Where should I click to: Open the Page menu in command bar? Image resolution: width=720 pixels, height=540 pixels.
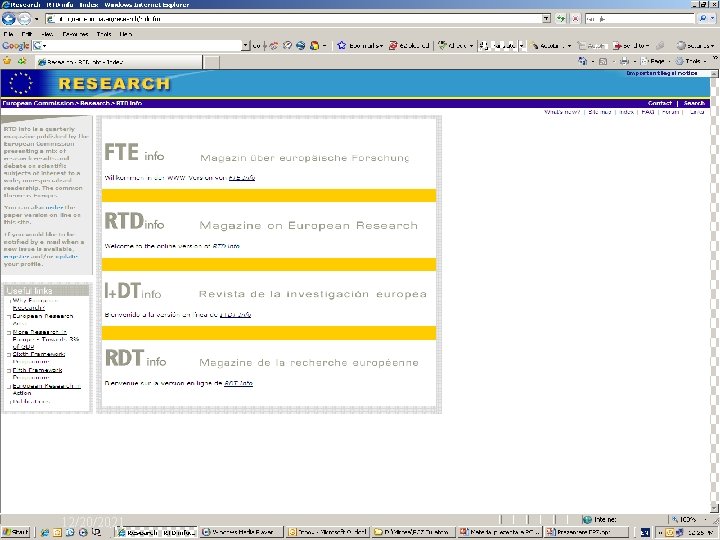click(655, 61)
